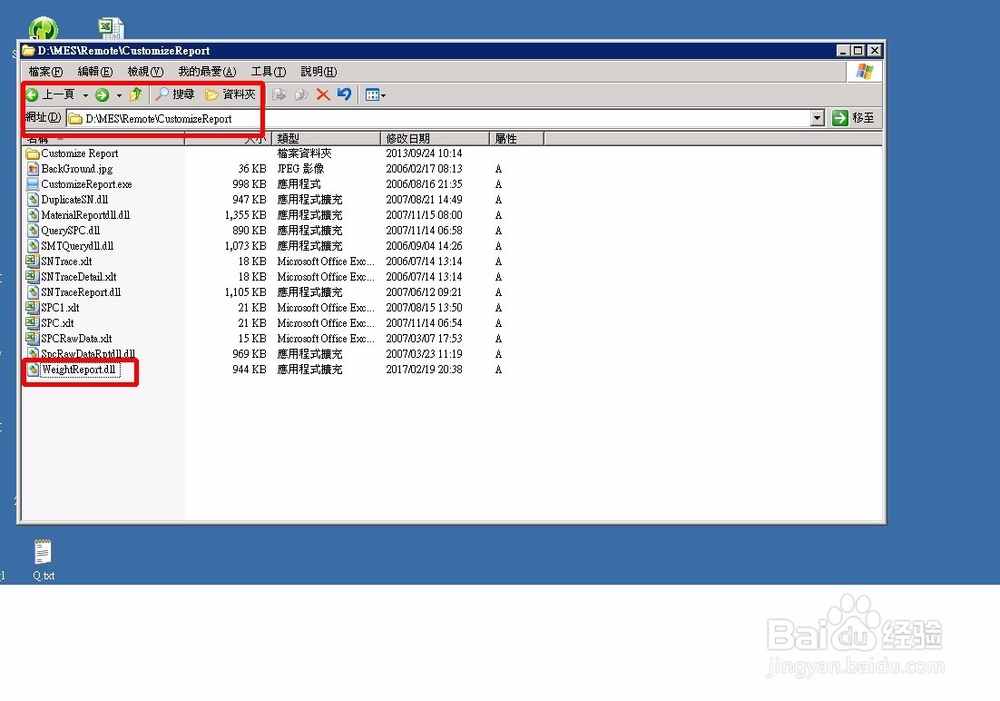The width and height of the screenshot is (1000, 701).
Task: Click the WeightReport.dll file name
Action: click(78, 369)
